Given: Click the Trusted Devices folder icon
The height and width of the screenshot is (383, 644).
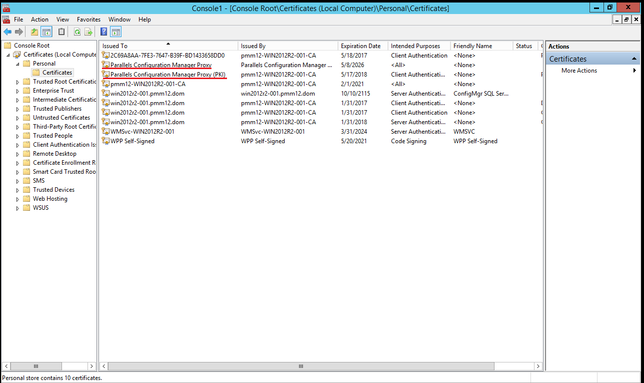Looking at the screenshot, I should point(27,190).
